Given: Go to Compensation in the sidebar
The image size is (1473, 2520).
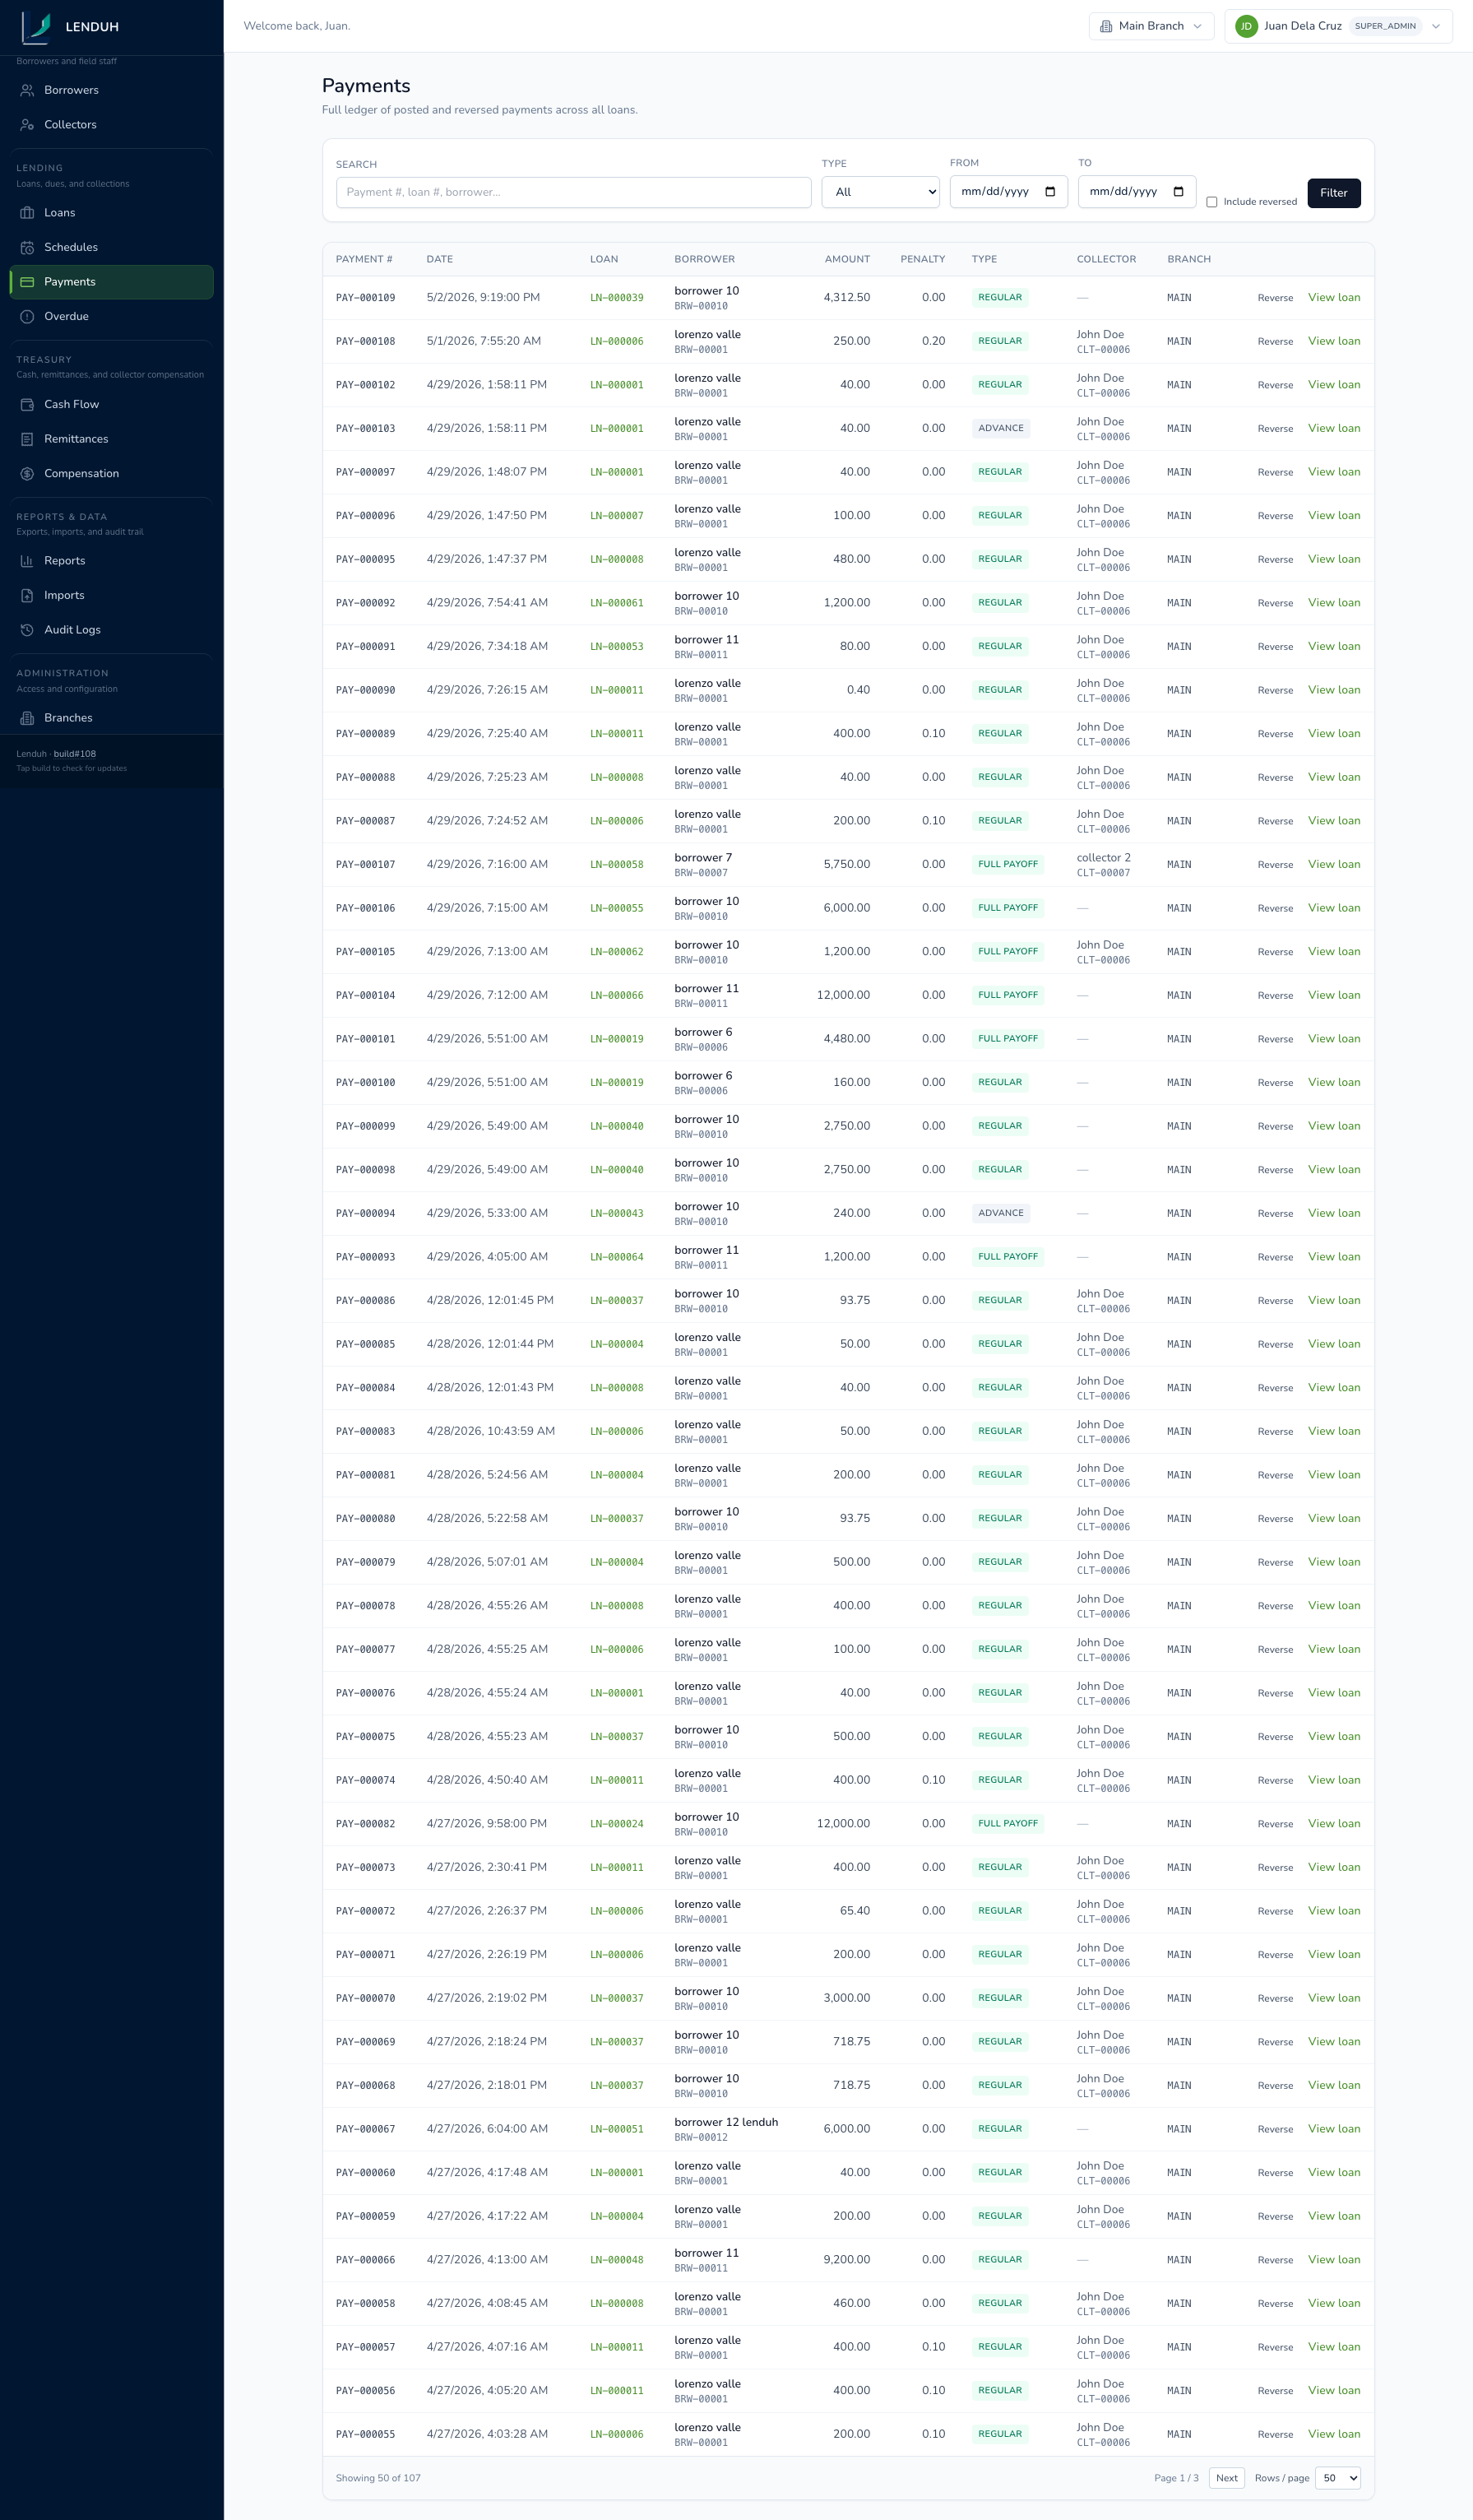Looking at the screenshot, I should [111, 473].
